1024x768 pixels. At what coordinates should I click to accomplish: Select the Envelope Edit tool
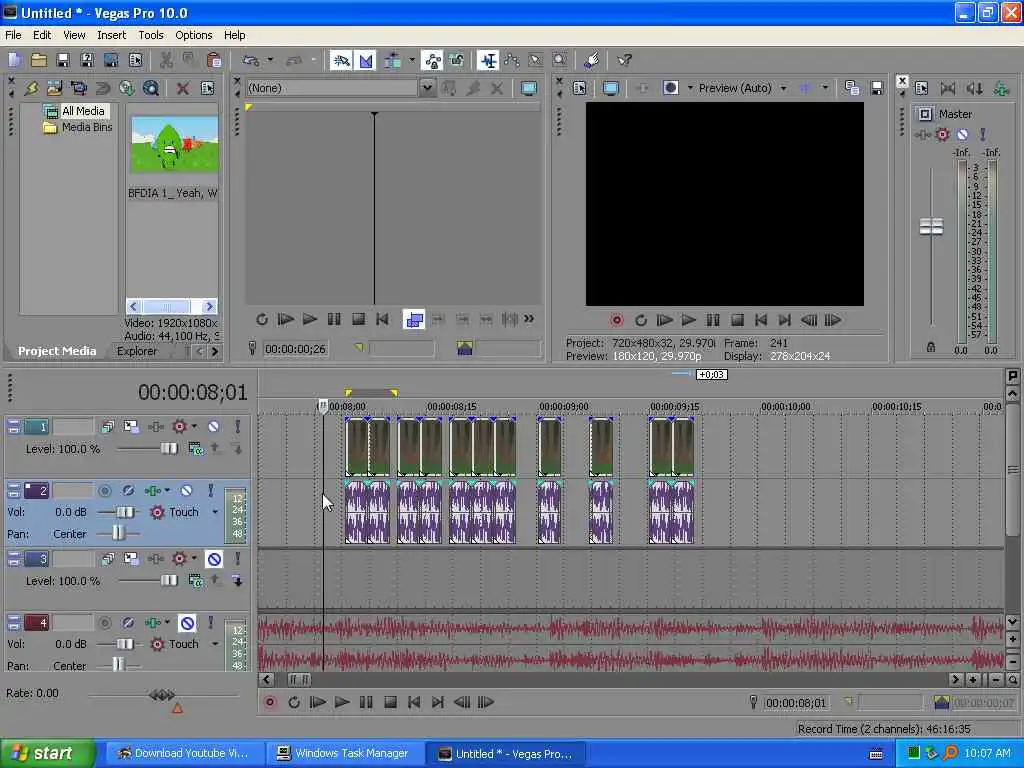click(512, 61)
